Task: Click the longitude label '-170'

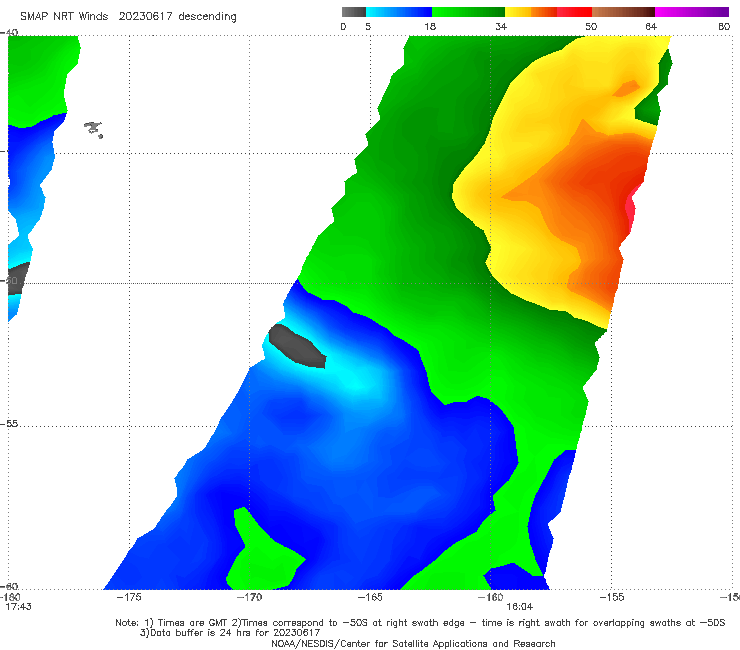Action: coord(249,597)
